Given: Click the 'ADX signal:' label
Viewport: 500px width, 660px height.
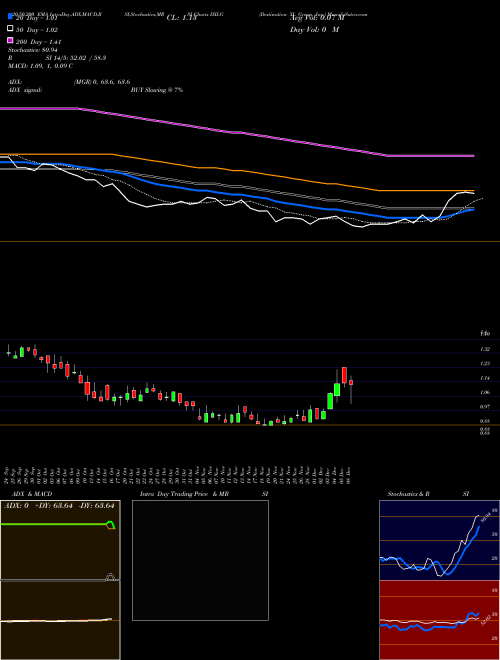Looking at the screenshot, I should [25, 90].
